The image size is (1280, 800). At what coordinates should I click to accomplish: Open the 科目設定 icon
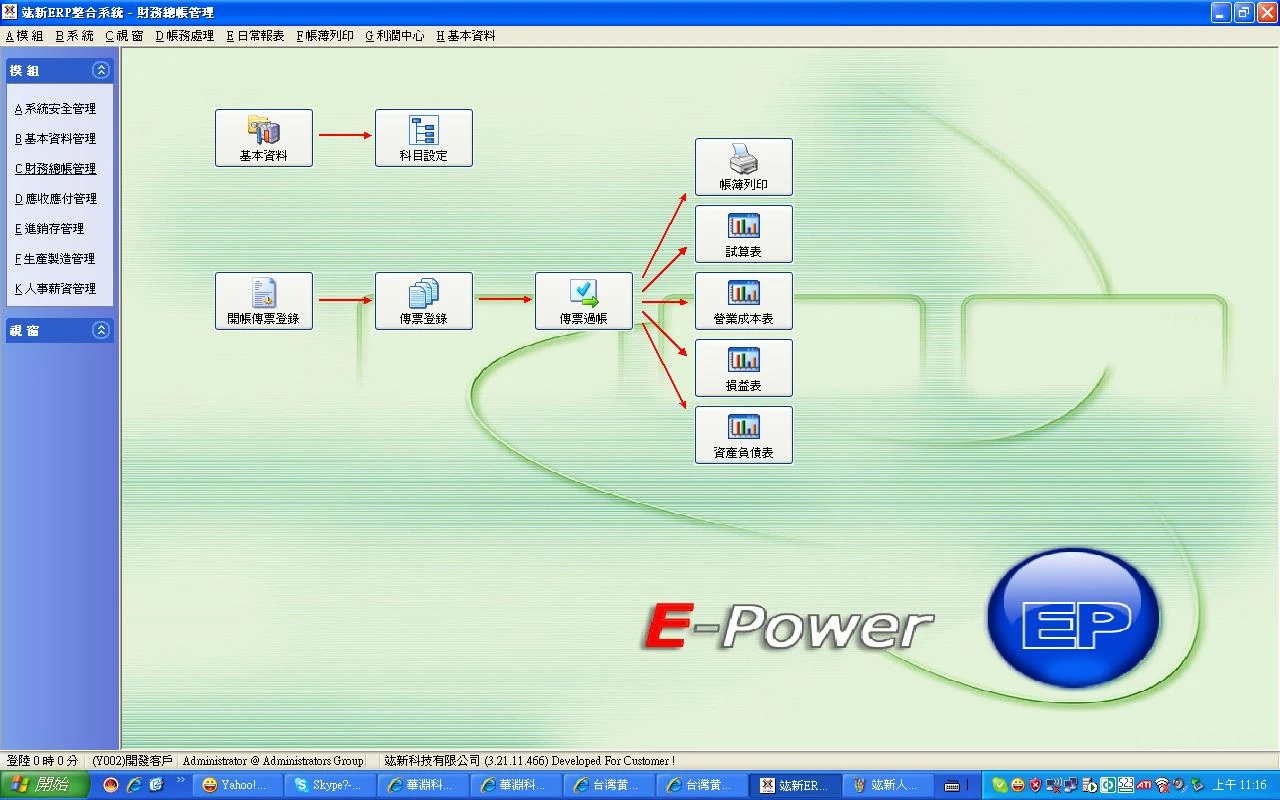pyautogui.click(x=424, y=138)
